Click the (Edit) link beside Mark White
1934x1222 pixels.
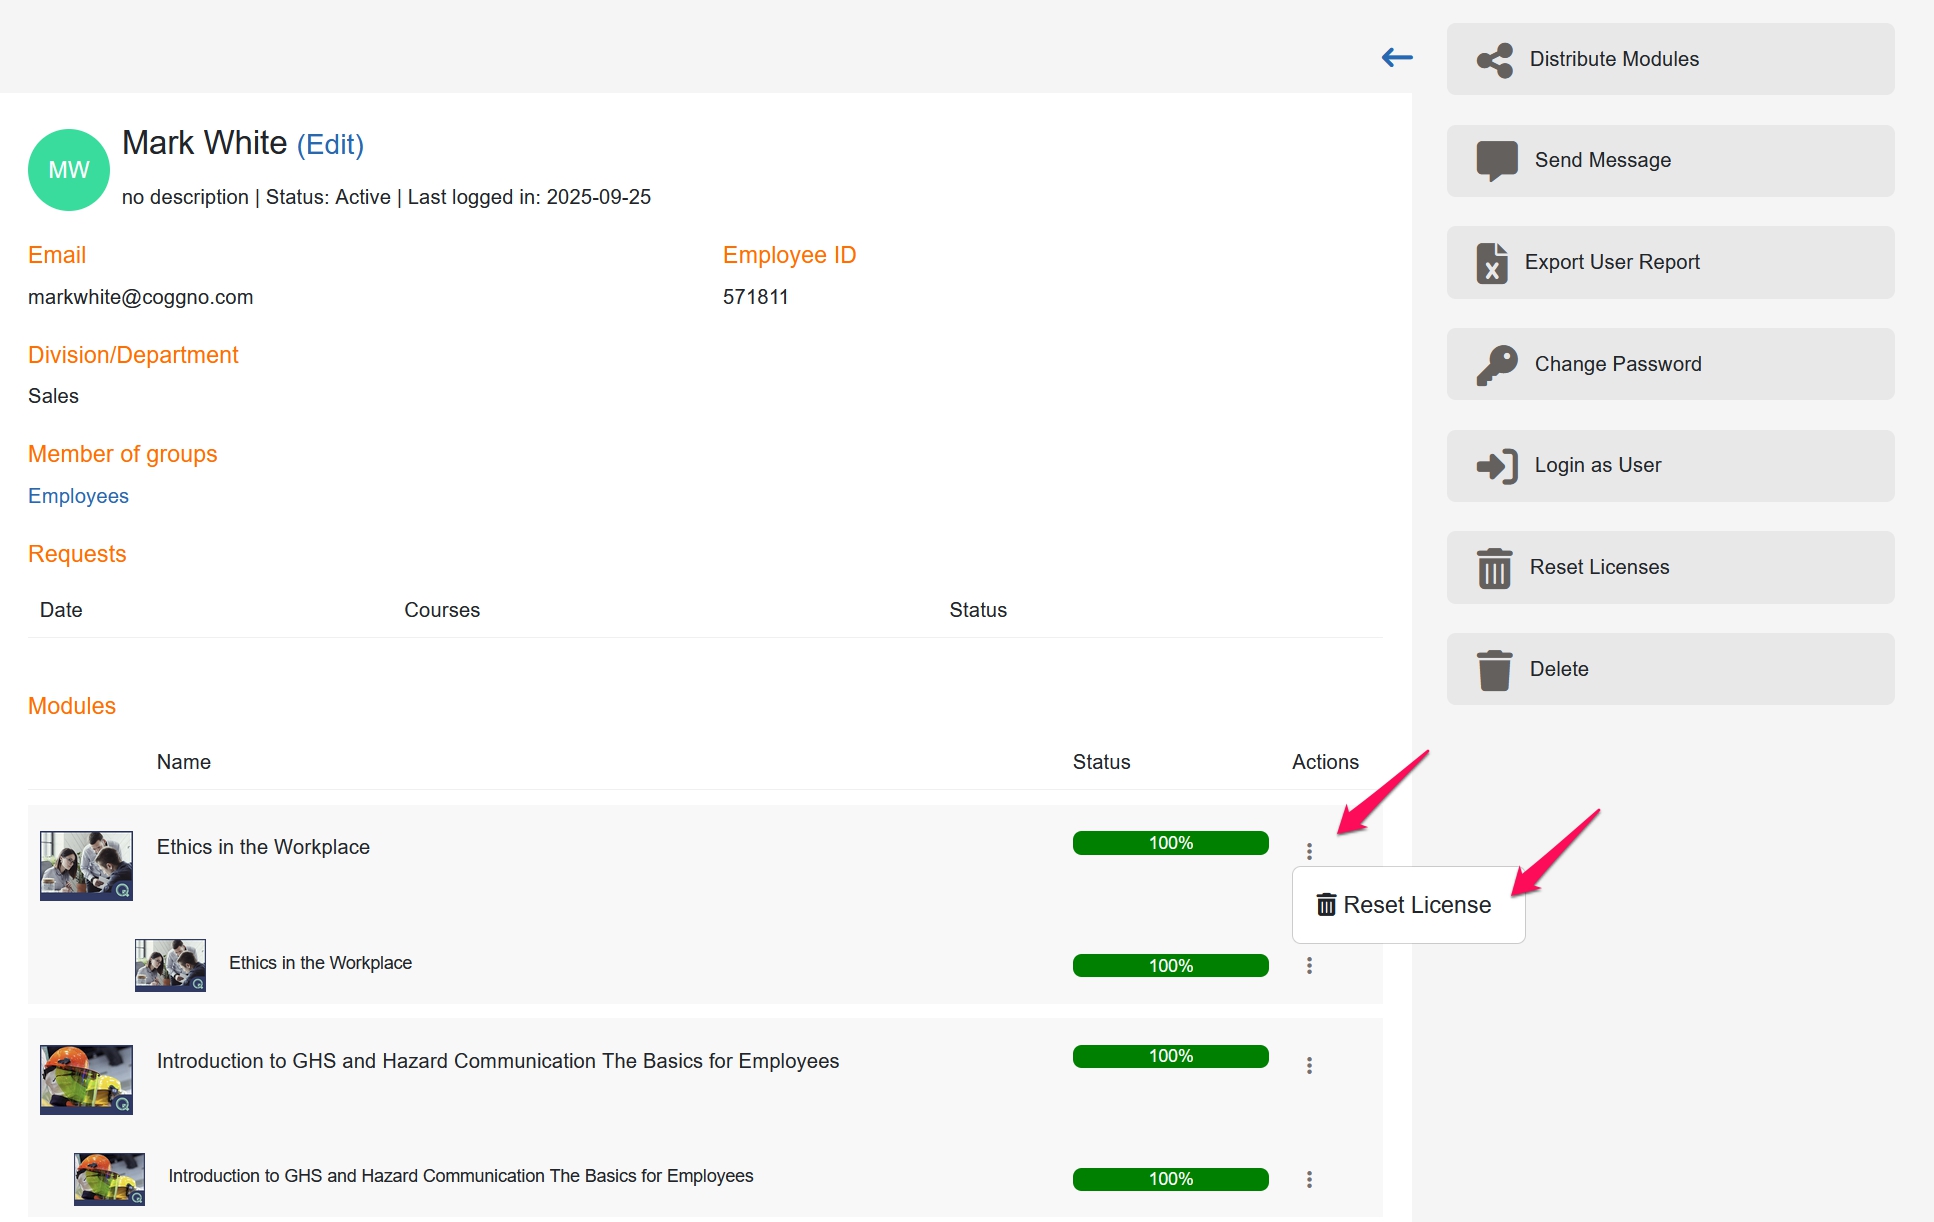tap(330, 145)
